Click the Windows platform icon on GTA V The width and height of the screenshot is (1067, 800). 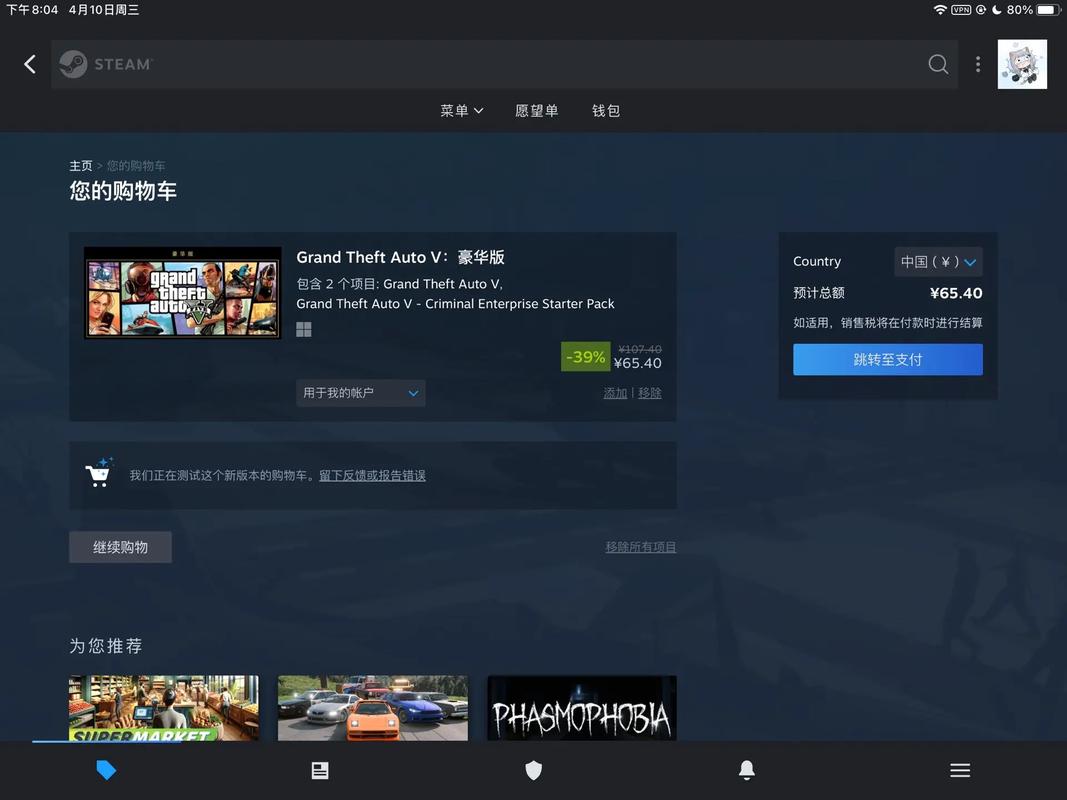pyautogui.click(x=304, y=328)
